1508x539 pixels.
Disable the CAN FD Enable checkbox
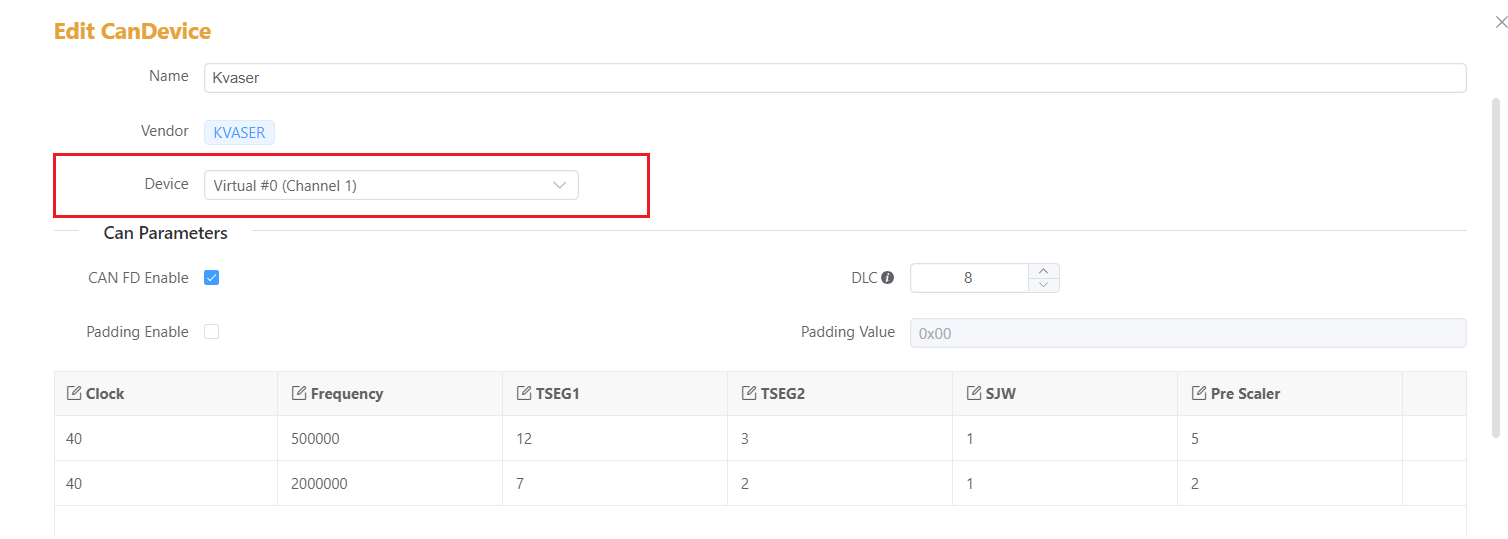coord(212,278)
